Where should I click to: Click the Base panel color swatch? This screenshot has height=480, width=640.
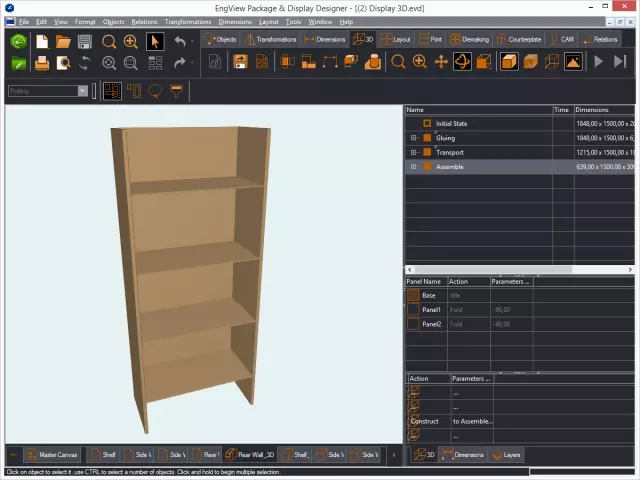tap(413, 296)
